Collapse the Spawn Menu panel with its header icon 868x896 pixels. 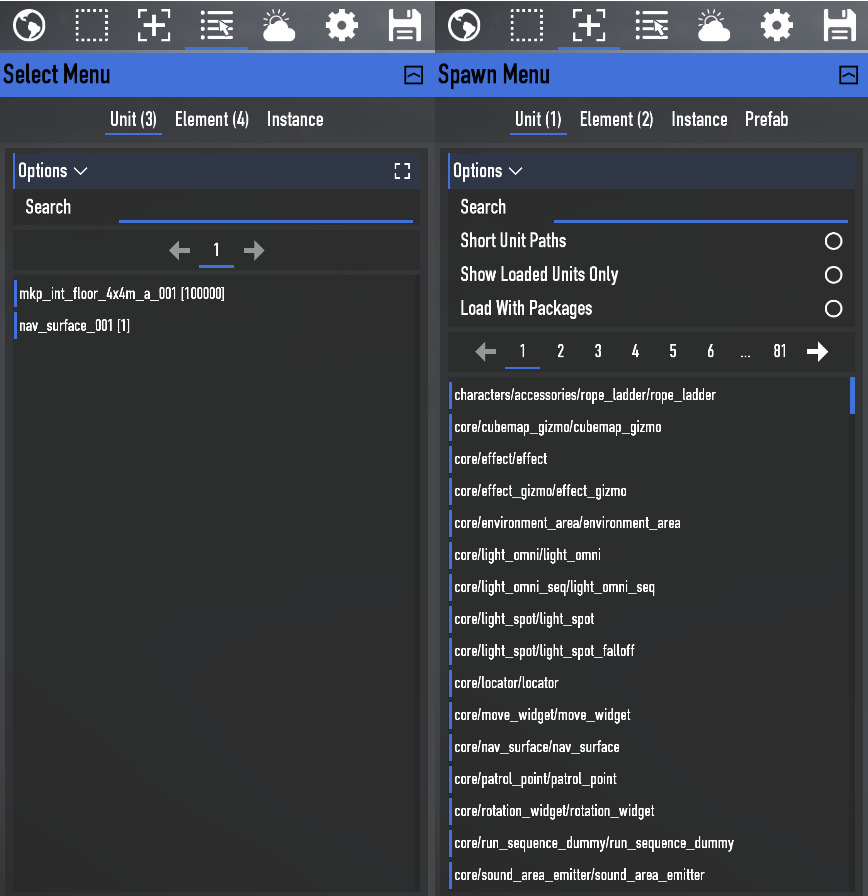(849, 75)
